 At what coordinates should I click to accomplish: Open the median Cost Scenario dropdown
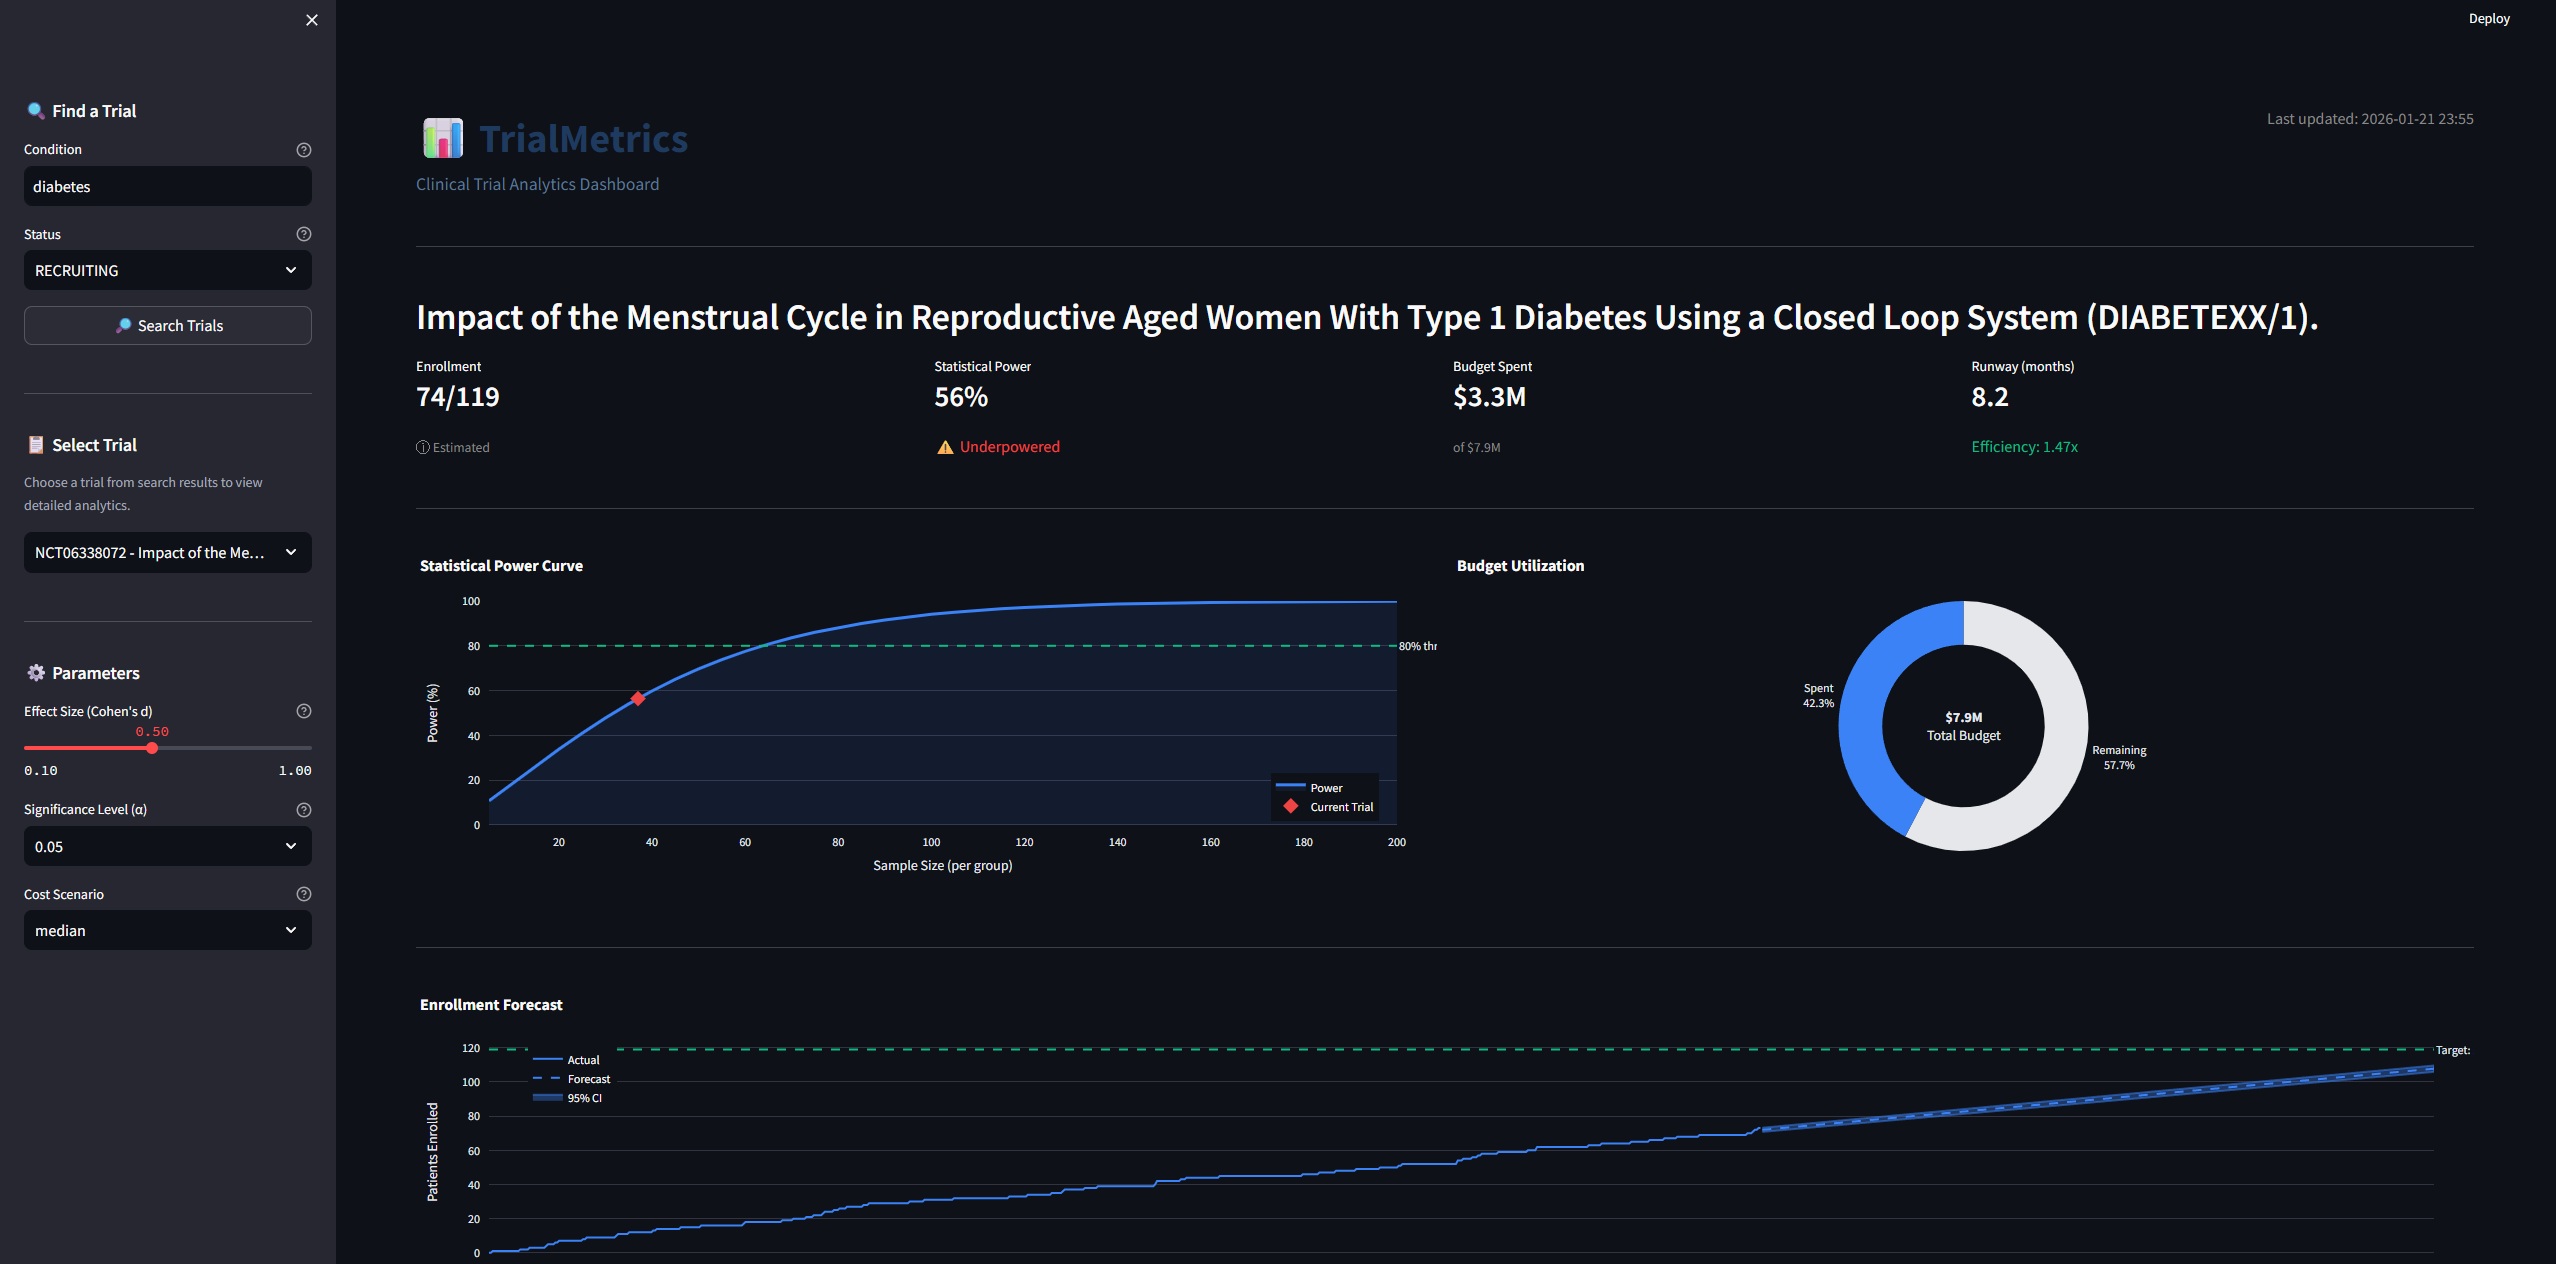[168, 930]
